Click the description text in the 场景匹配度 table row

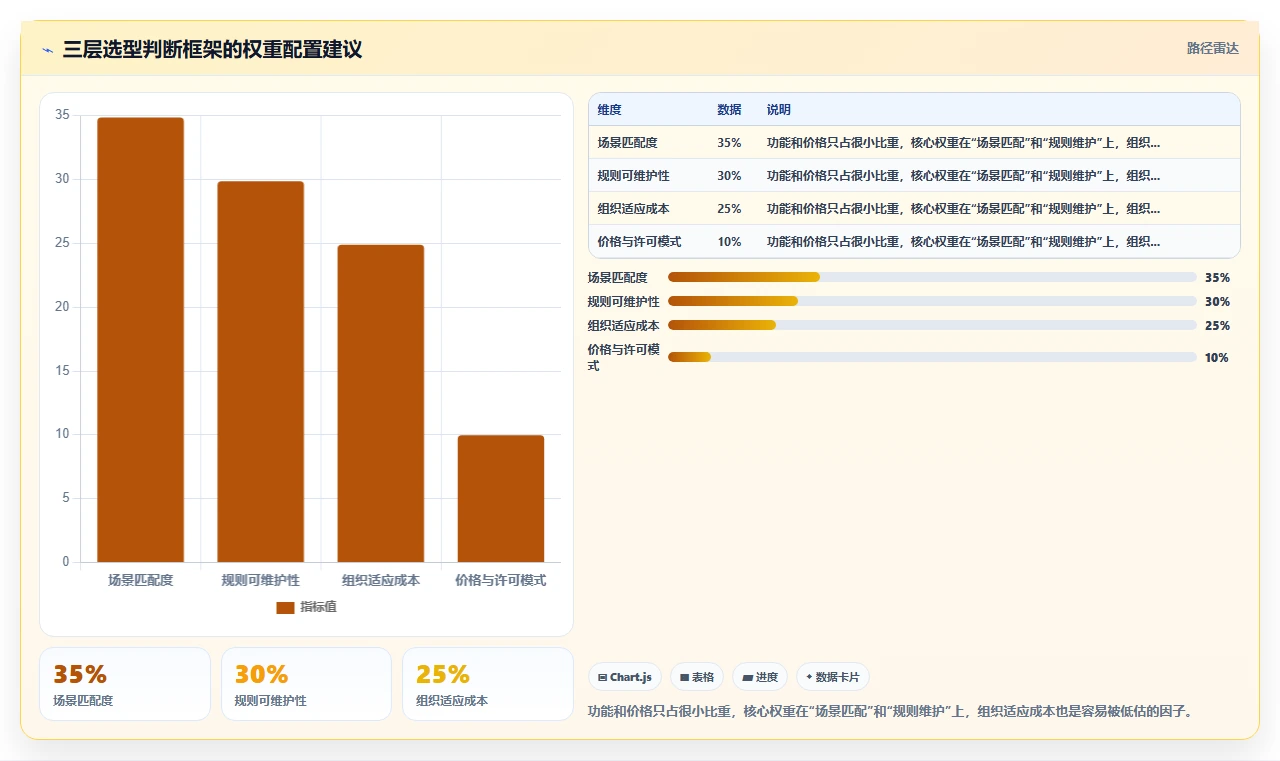pyautogui.click(x=963, y=143)
